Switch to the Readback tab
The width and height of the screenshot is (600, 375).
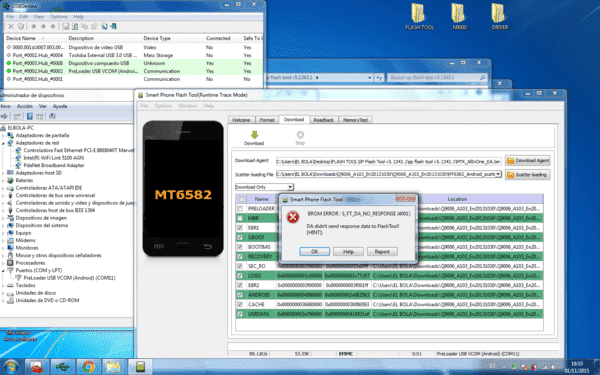[x=323, y=120]
